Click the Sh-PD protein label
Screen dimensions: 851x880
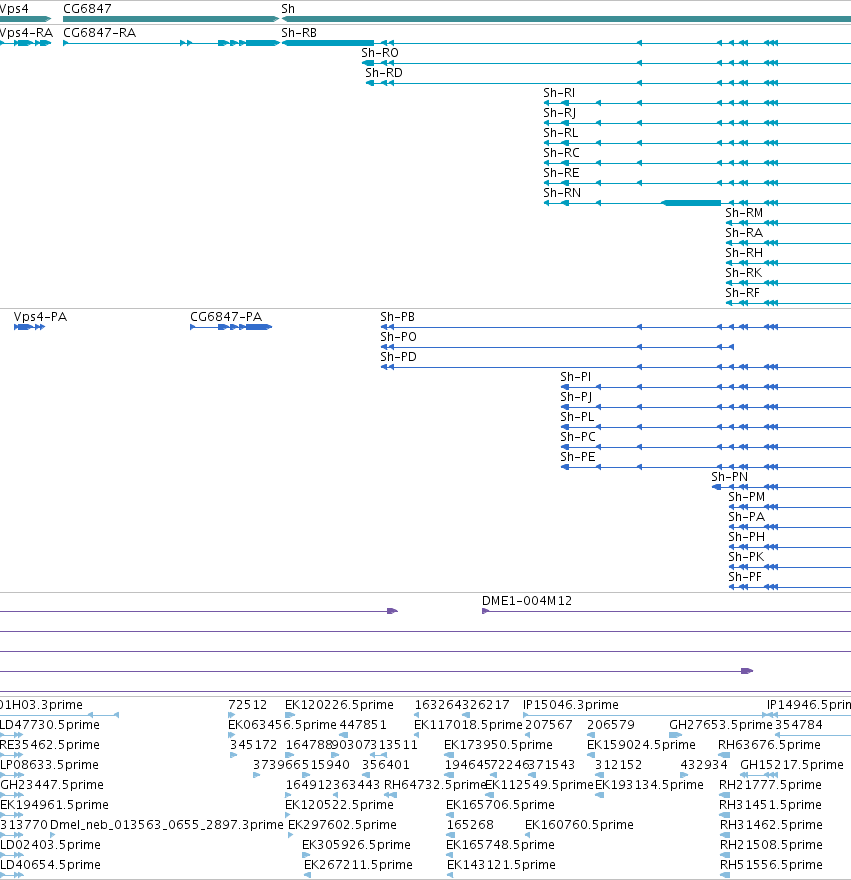point(399,357)
